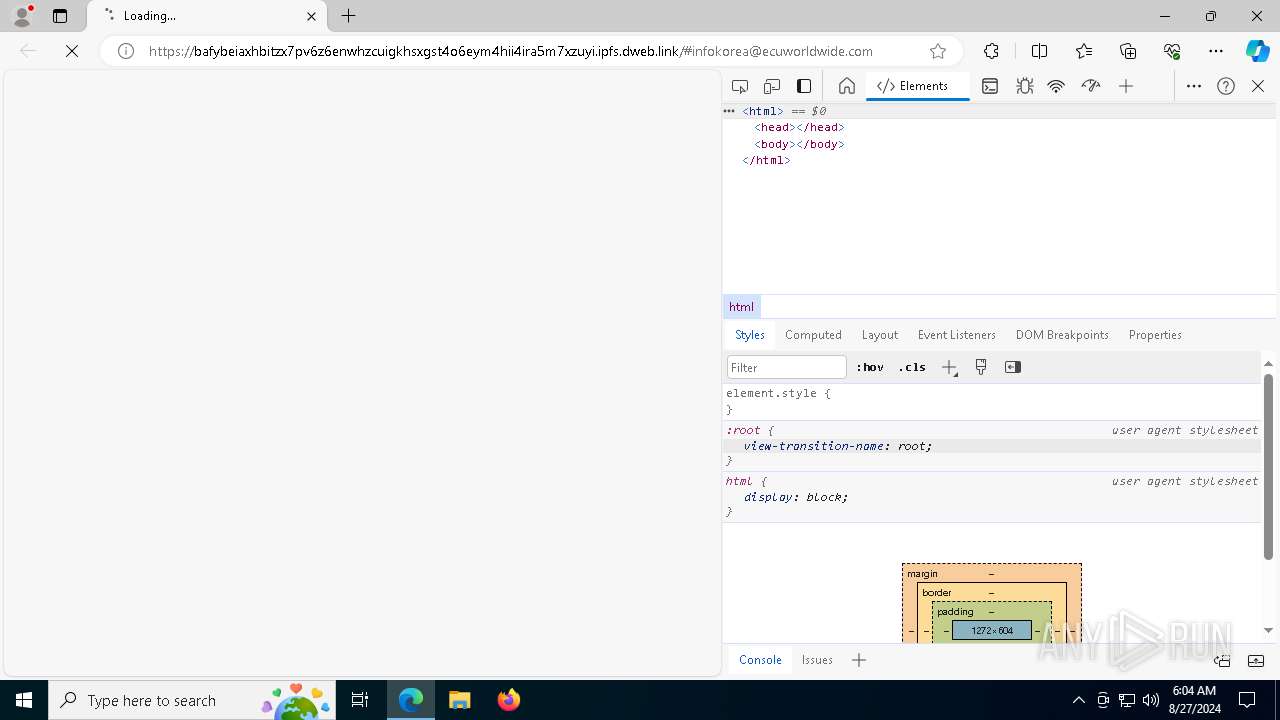
Task: Click the html breadcrumb item
Action: 741,307
